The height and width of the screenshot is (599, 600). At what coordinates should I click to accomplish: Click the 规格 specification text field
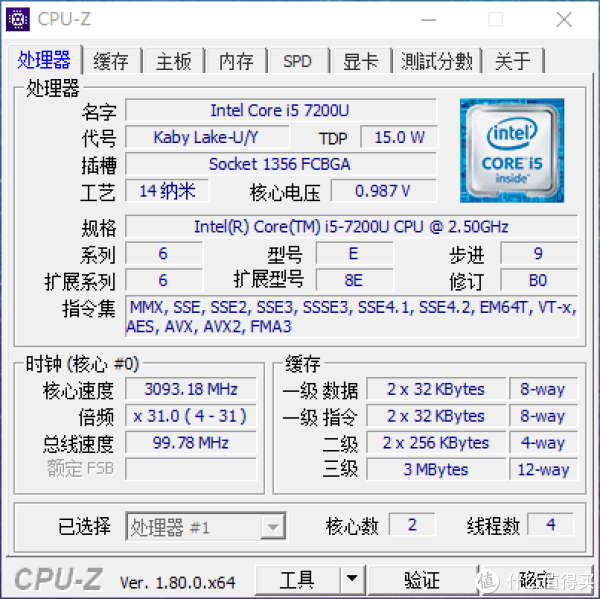pos(351,227)
